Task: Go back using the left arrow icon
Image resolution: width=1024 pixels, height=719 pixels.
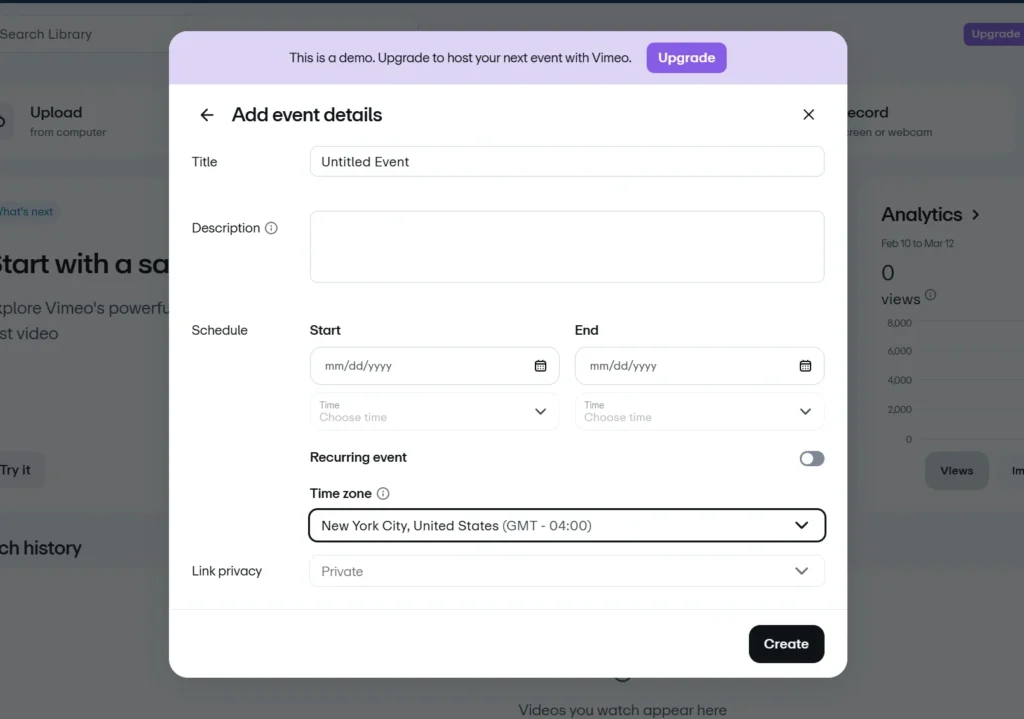Action: pos(206,115)
